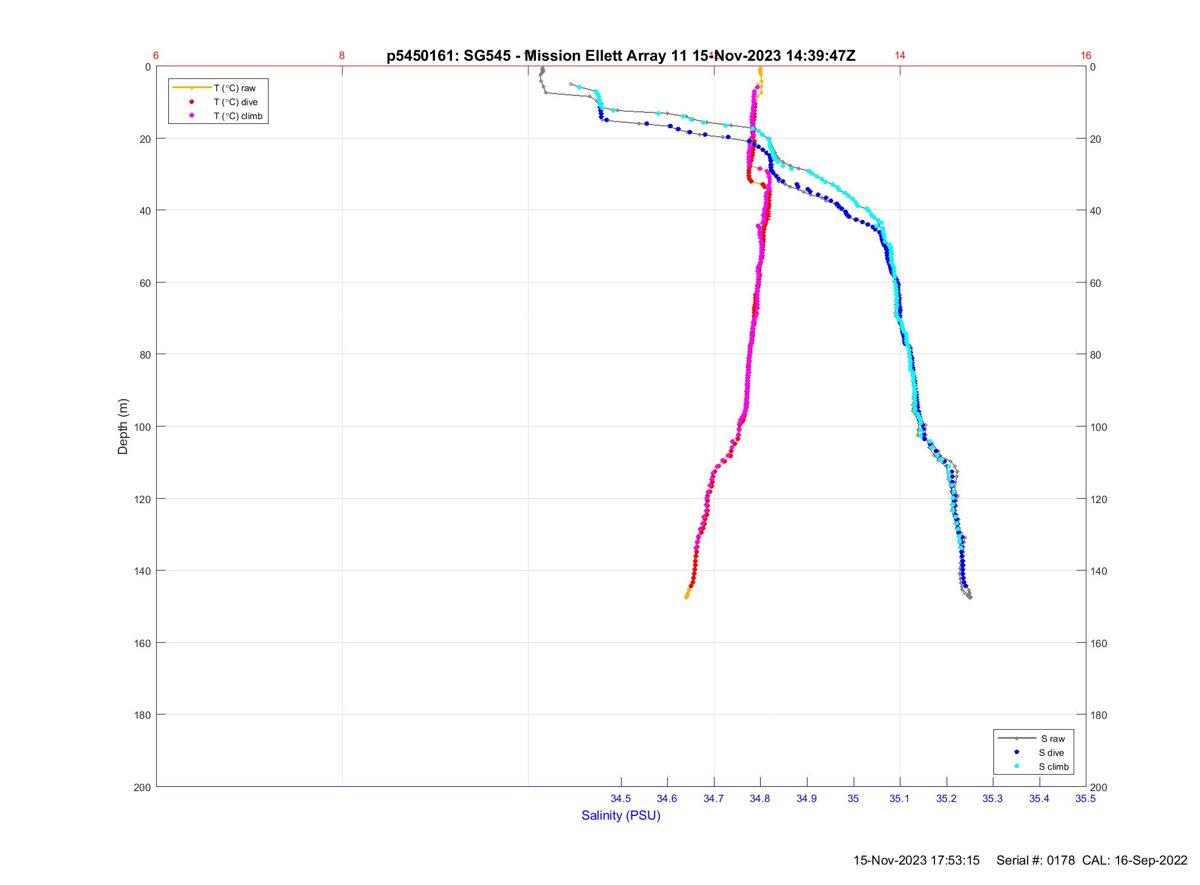The width and height of the screenshot is (1200, 885).
Task: Click the 34.6 salinity tick label
Action: pos(667,798)
